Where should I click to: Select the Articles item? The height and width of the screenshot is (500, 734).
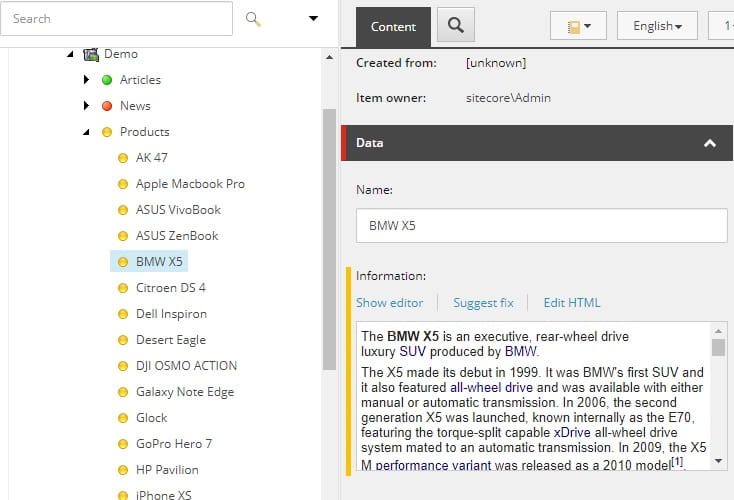(x=140, y=80)
